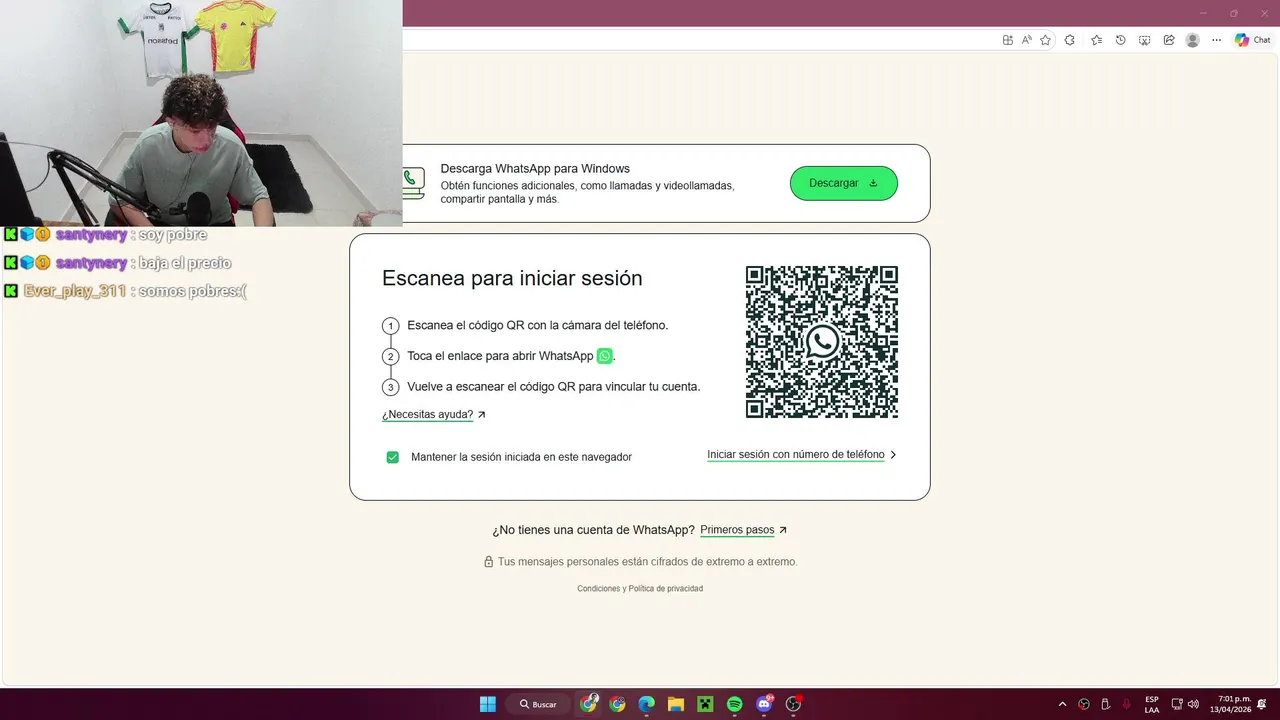This screenshot has height=720, width=1280.
Task: Open the clock showing 7:01 p. m.
Action: click(x=1230, y=704)
